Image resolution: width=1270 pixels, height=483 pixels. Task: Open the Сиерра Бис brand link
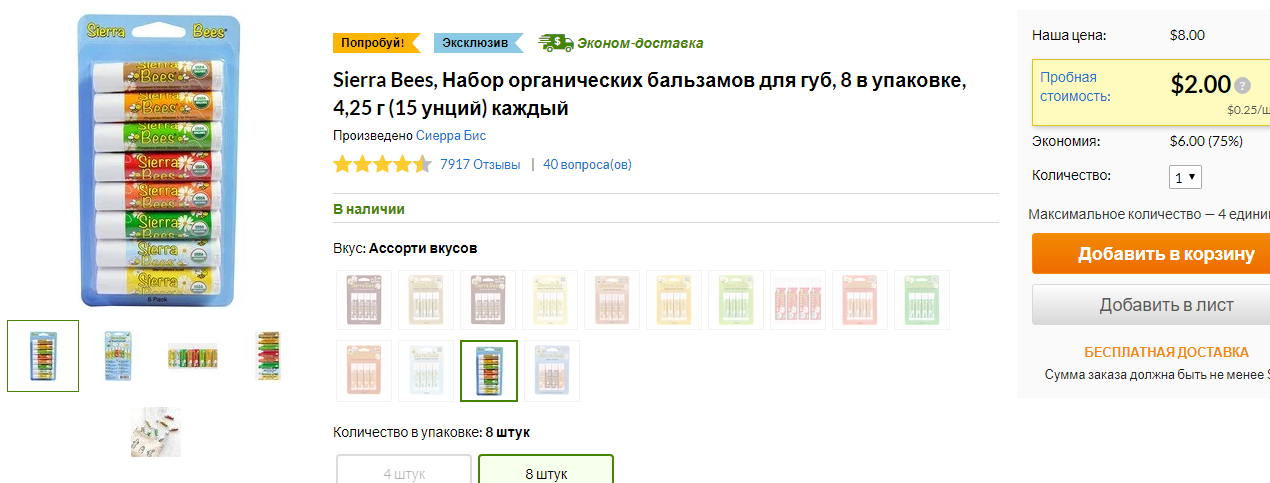coord(451,135)
